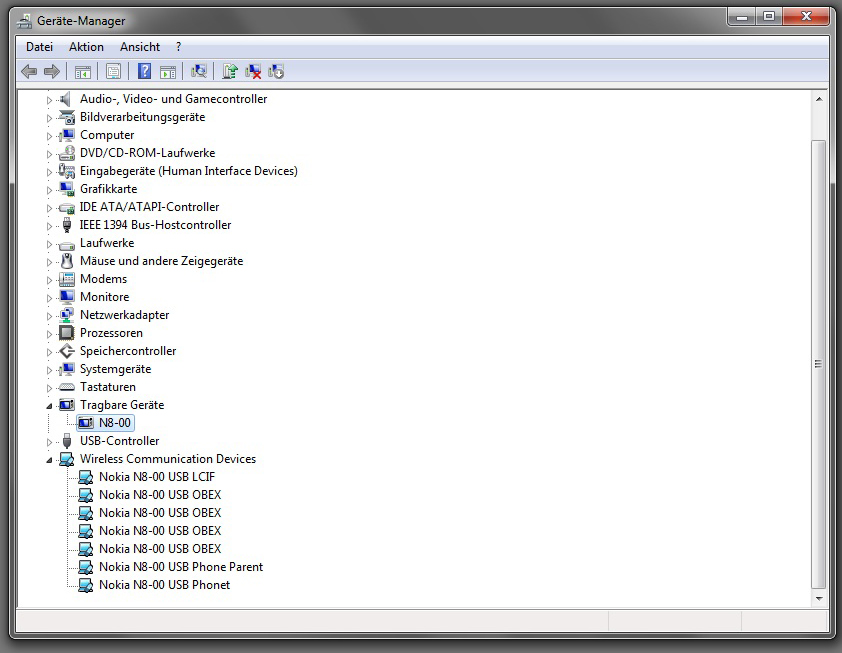Expand the Systemgeräte node

49,370
